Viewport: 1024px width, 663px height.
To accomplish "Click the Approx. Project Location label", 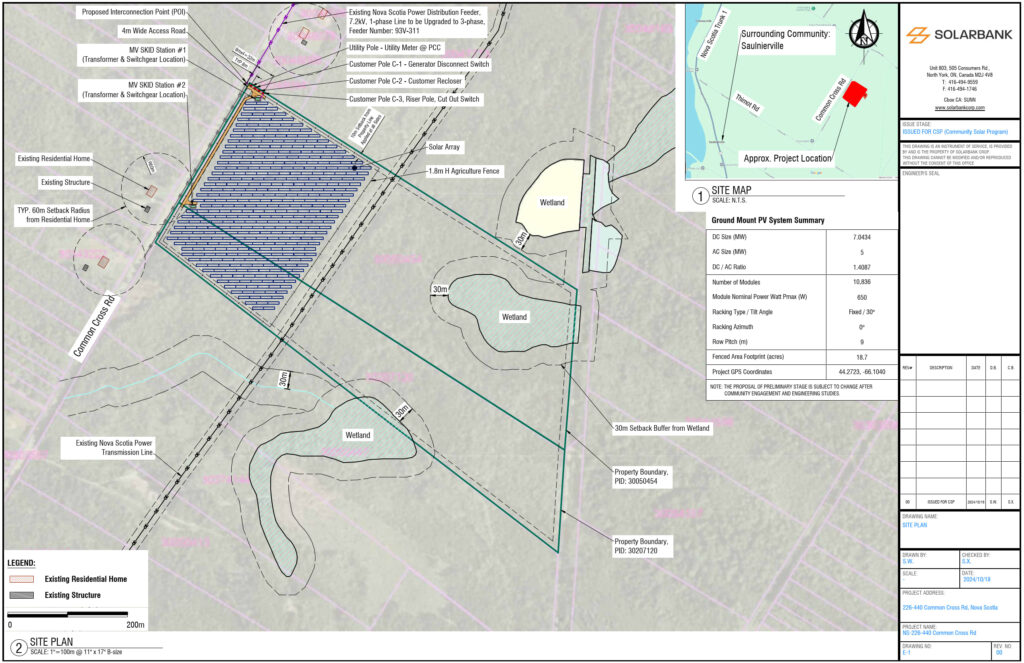I will click(x=788, y=158).
